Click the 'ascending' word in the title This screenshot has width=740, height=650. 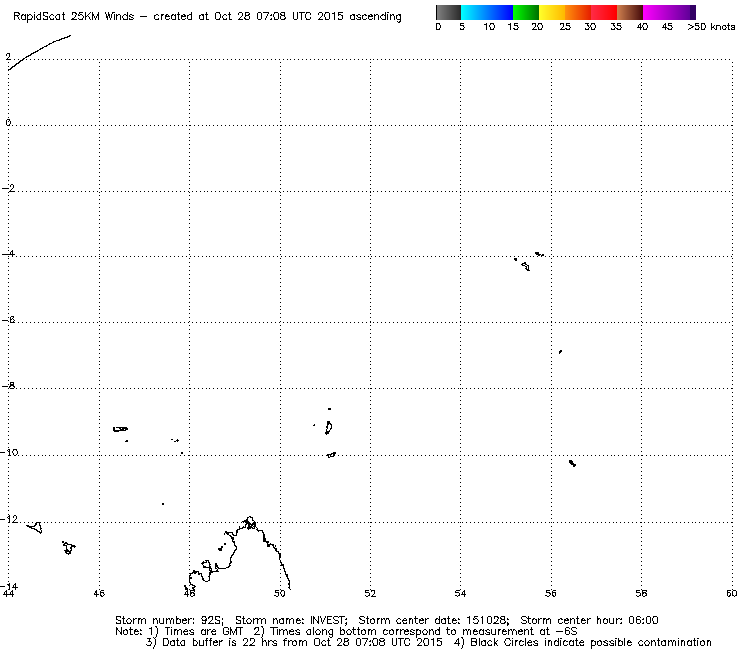click(x=375, y=17)
